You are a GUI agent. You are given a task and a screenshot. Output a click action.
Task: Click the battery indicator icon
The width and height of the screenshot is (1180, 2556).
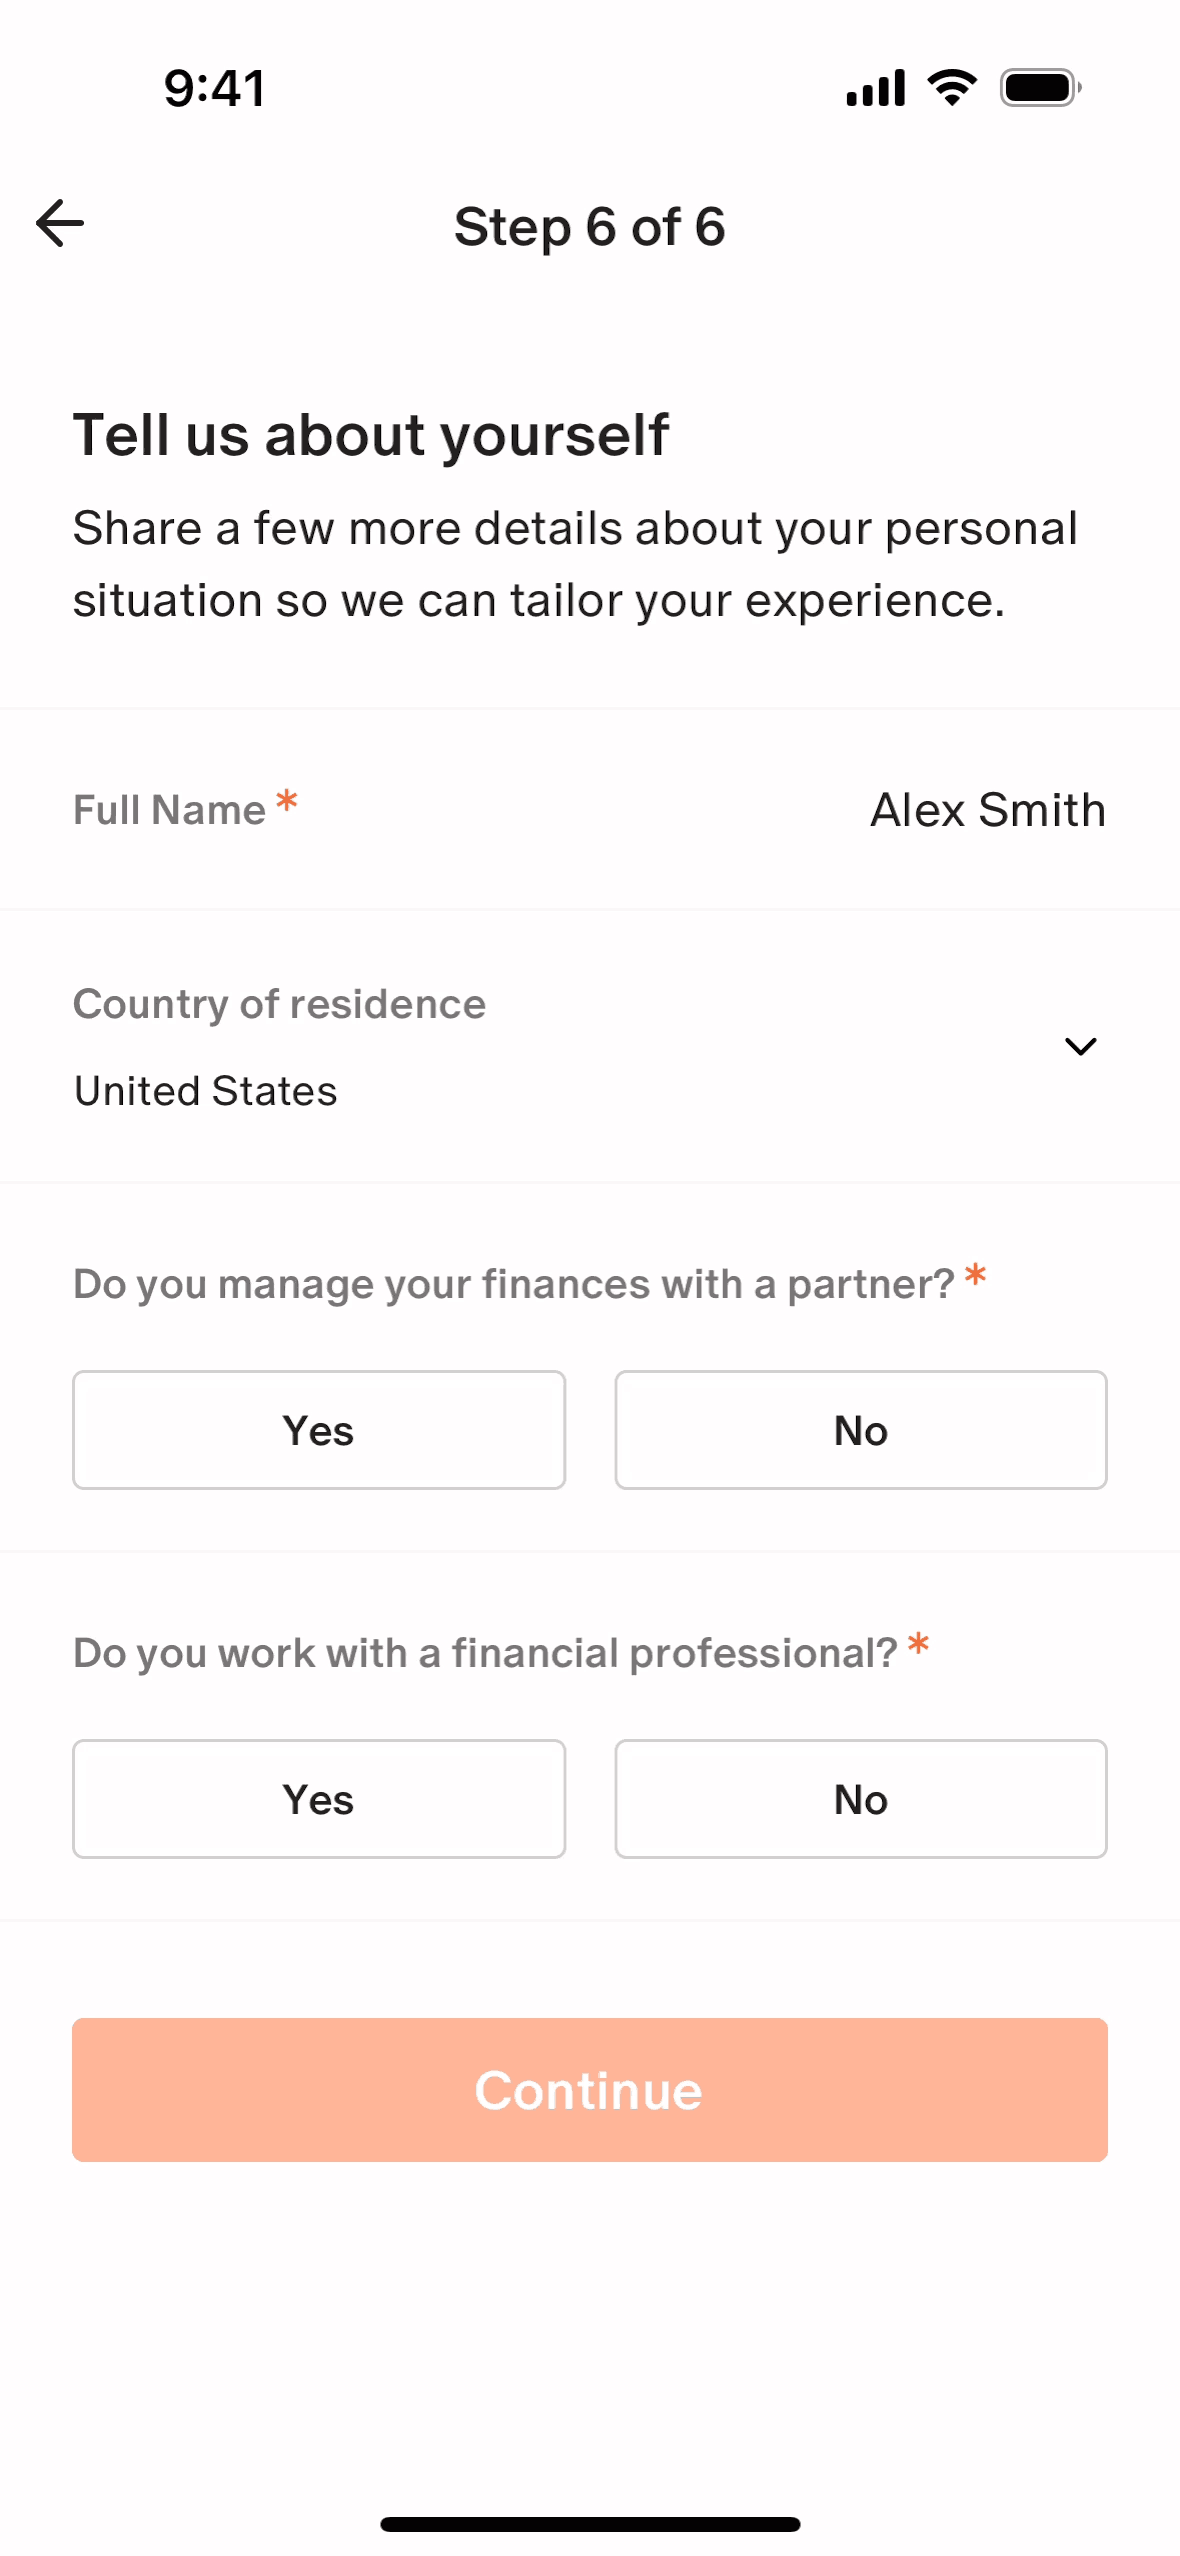(1040, 88)
